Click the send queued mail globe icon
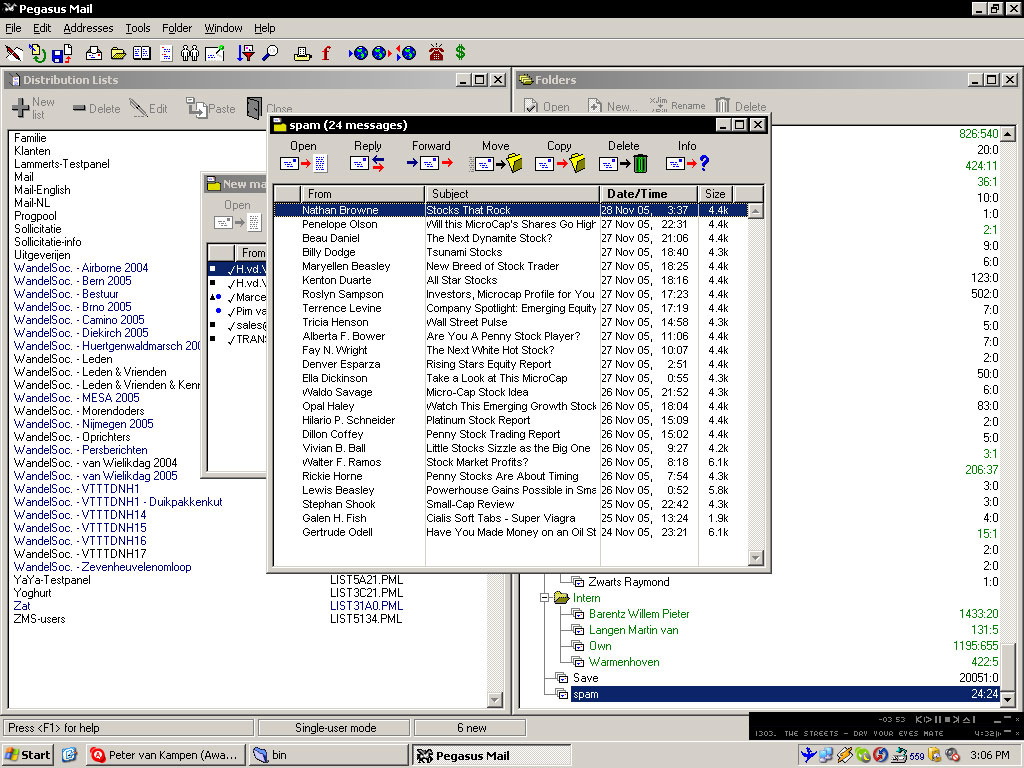Screen dimensions: 1024x768 coord(382,54)
